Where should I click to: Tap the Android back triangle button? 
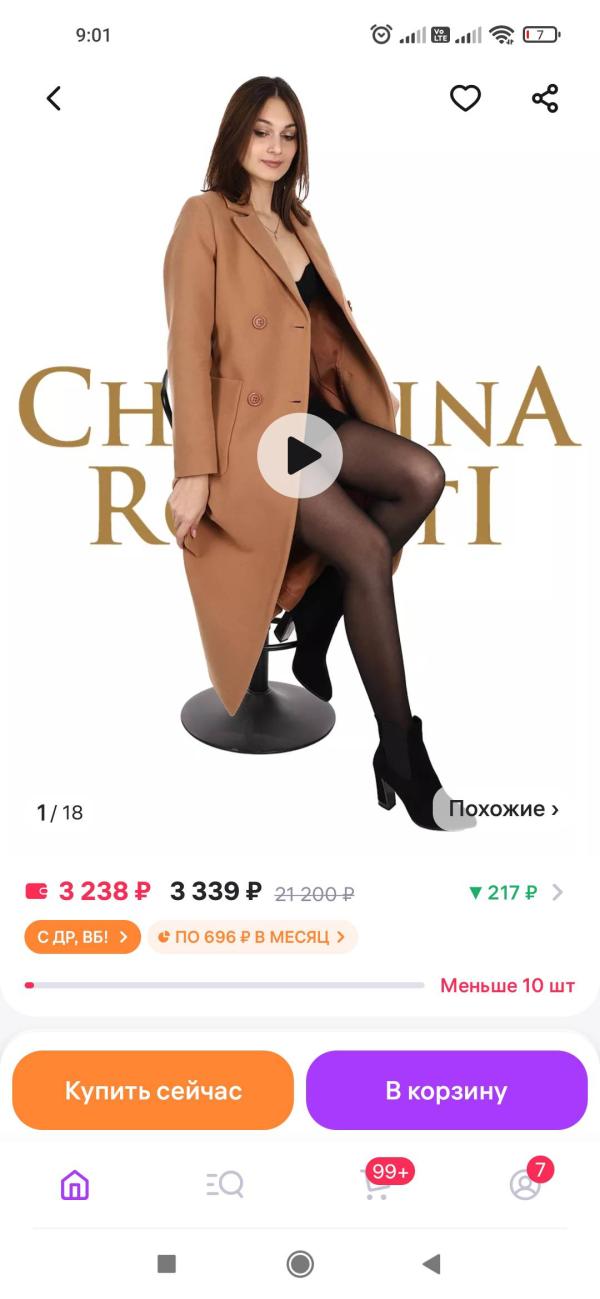[x=431, y=1264]
